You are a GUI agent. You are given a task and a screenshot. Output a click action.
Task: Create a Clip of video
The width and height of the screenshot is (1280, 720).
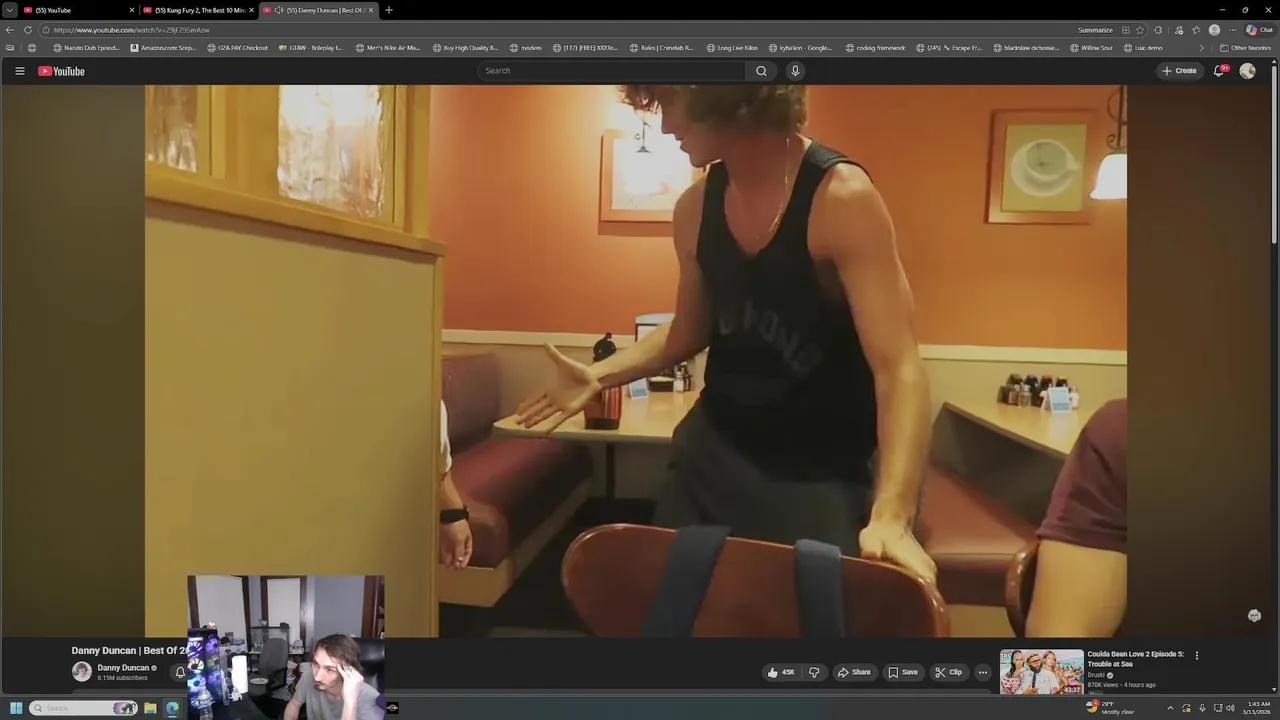948,672
